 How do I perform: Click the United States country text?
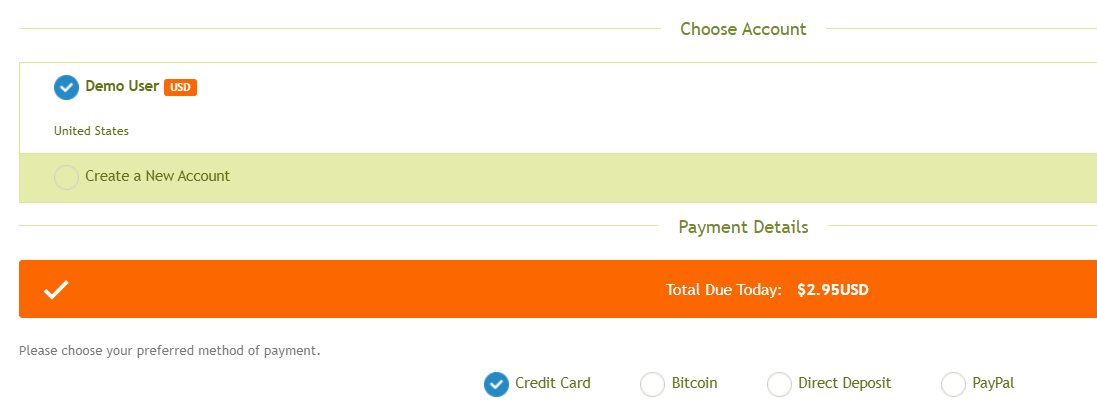coord(91,131)
